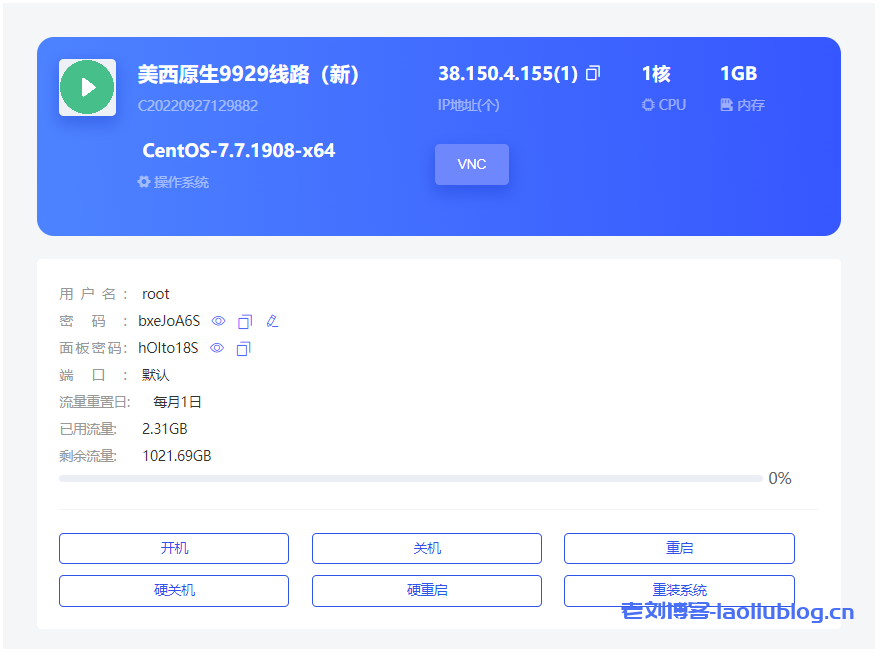Click the traffic usage progress bar at 0%

point(410,478)
